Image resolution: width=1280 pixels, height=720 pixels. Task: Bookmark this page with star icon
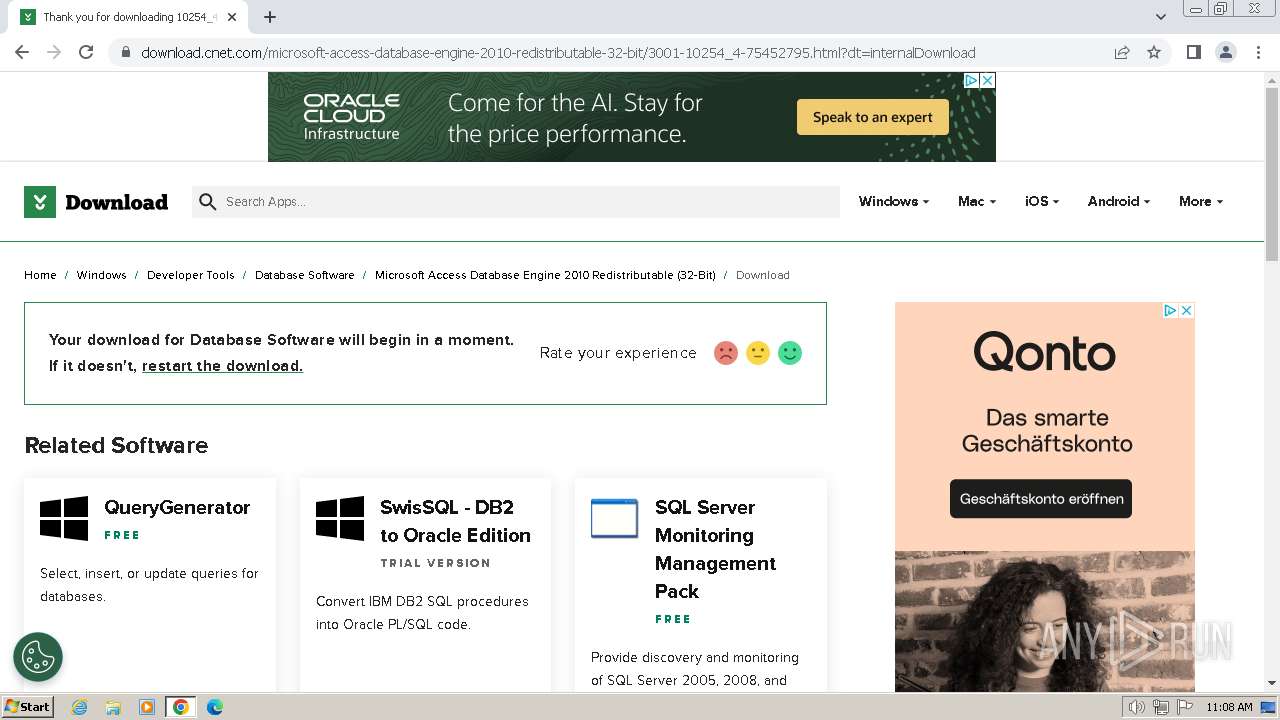(1154, 52)
